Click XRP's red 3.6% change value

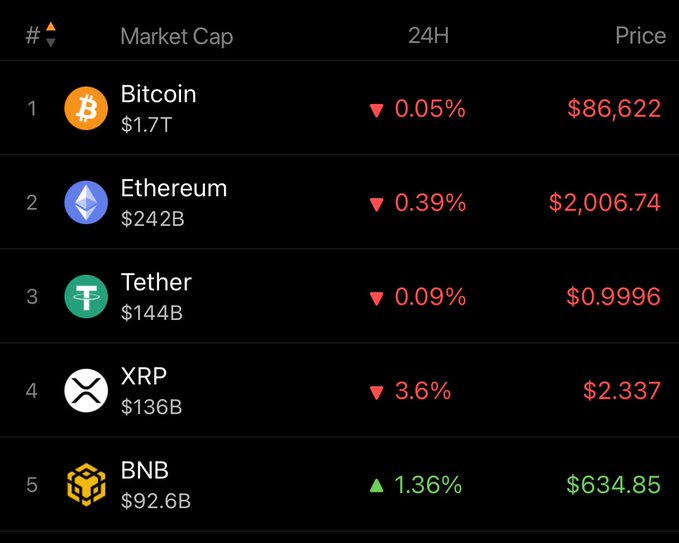click(423, 390)
